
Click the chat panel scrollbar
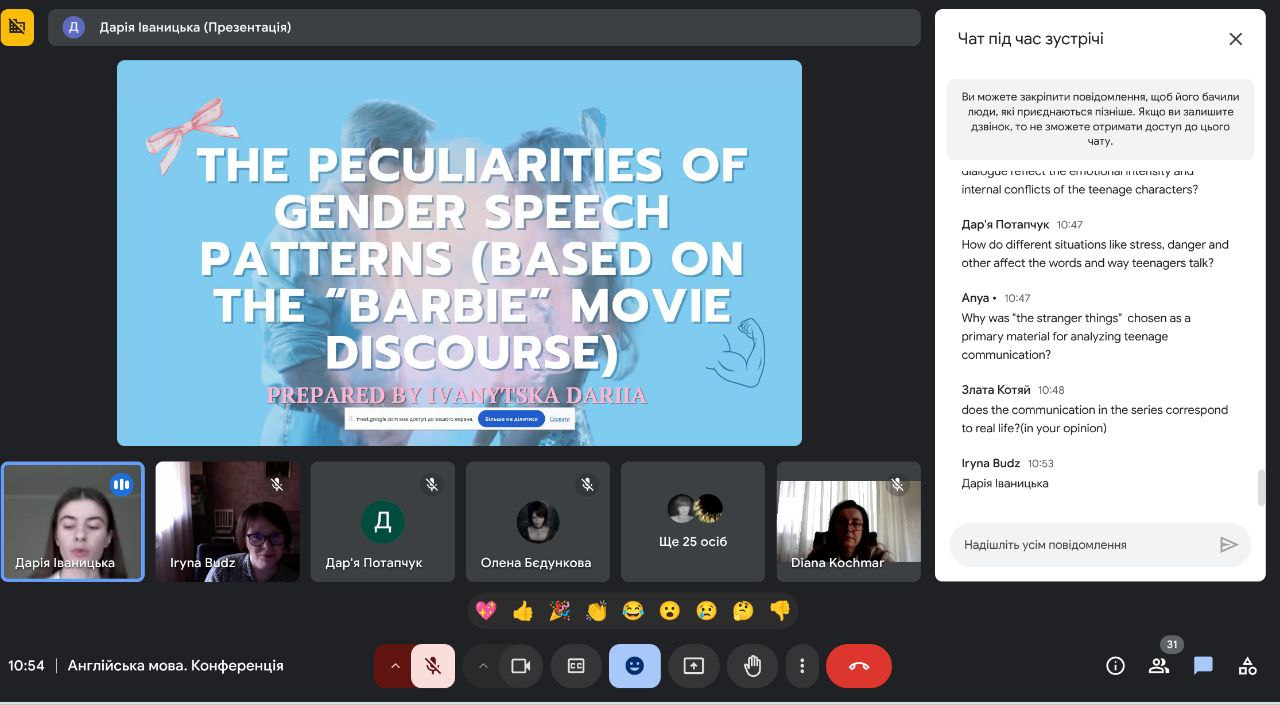(1261, 488)
